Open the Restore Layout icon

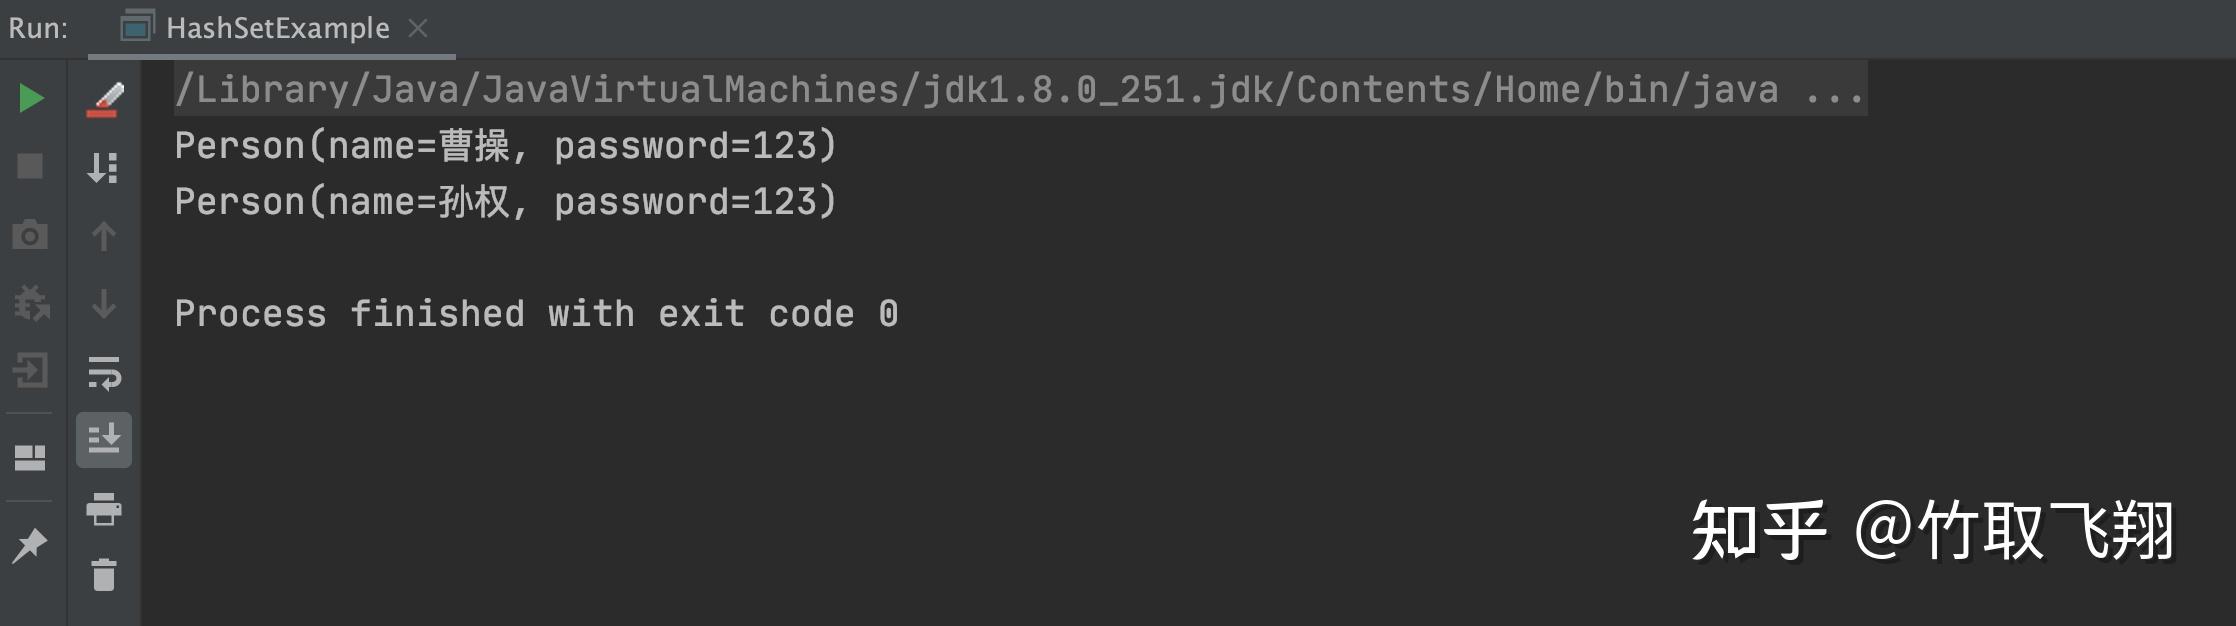(31, 458)
